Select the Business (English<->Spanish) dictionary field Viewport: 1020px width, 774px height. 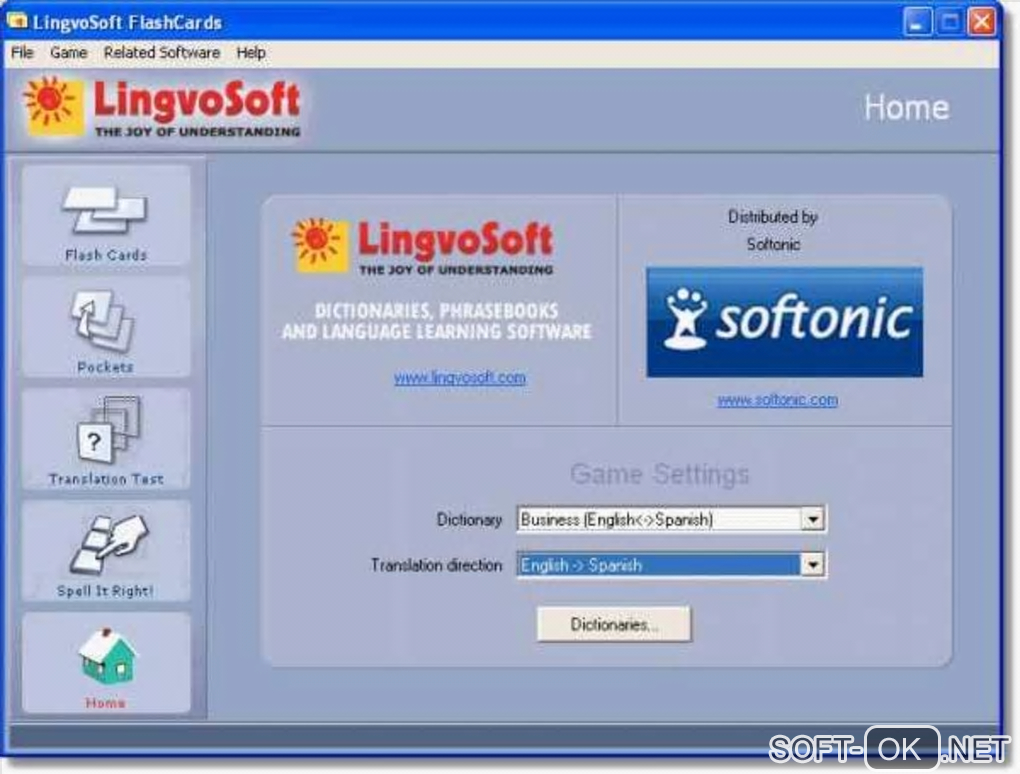pos(671,519)
